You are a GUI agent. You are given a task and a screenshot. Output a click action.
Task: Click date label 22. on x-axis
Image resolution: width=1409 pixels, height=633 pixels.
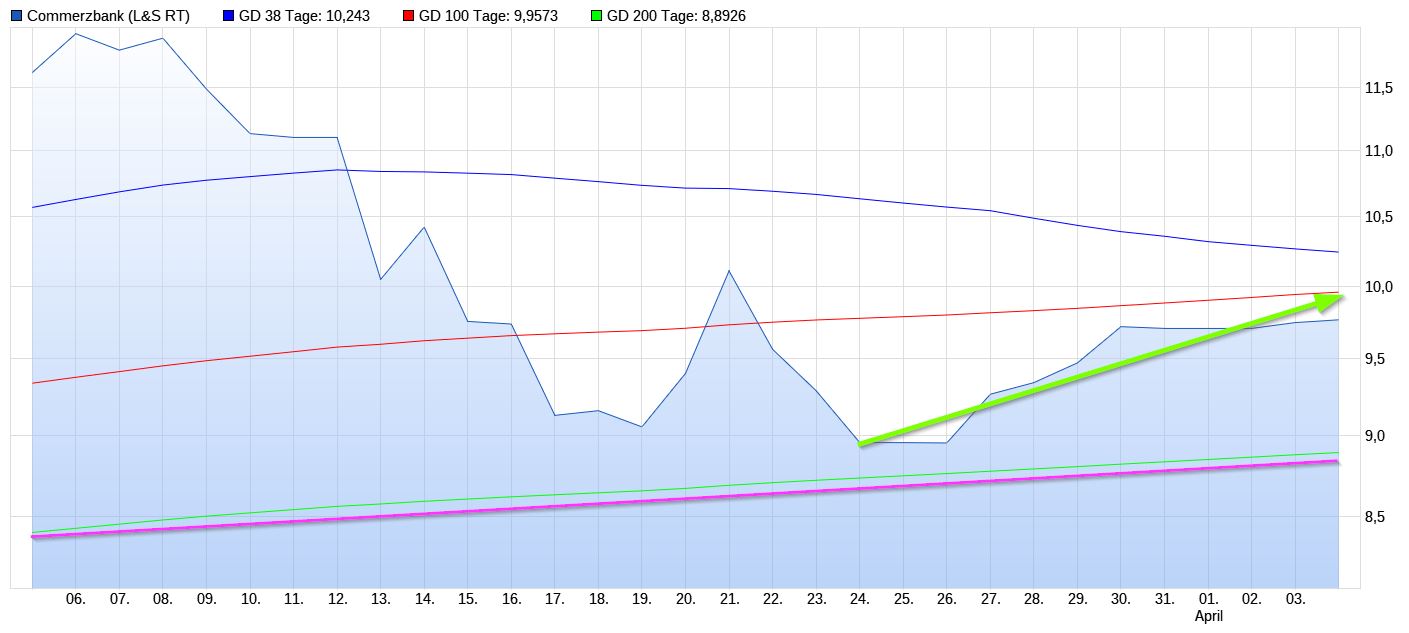[x=773, y=600]
